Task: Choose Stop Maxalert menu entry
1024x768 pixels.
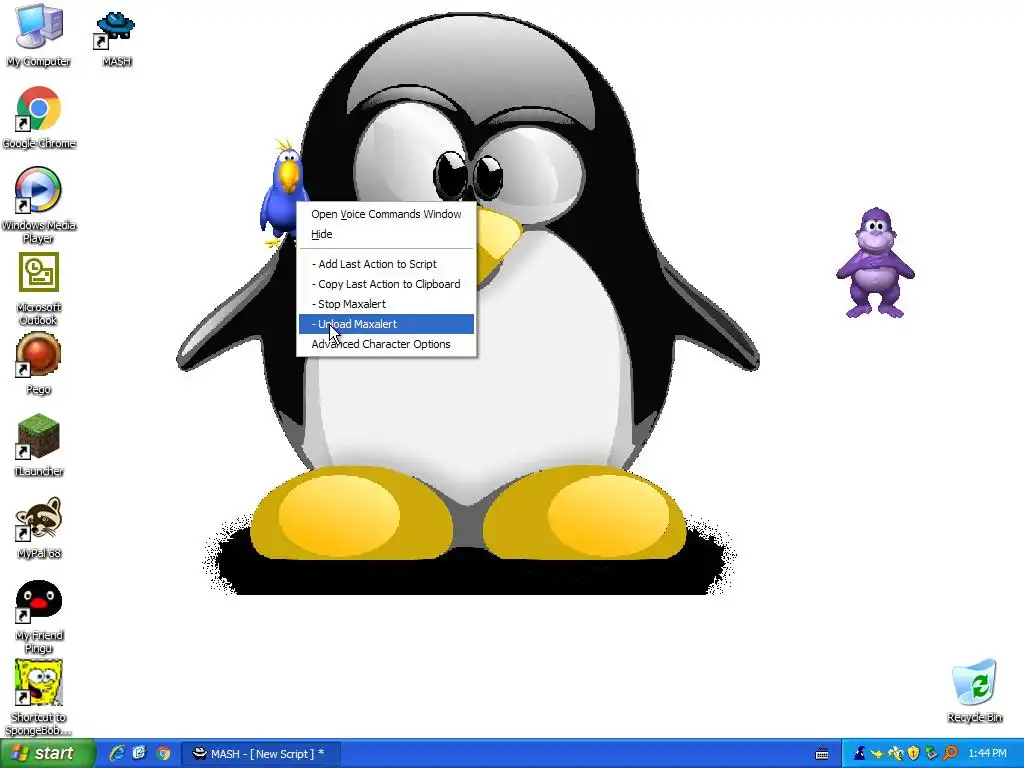Action: tap(386, 304)
